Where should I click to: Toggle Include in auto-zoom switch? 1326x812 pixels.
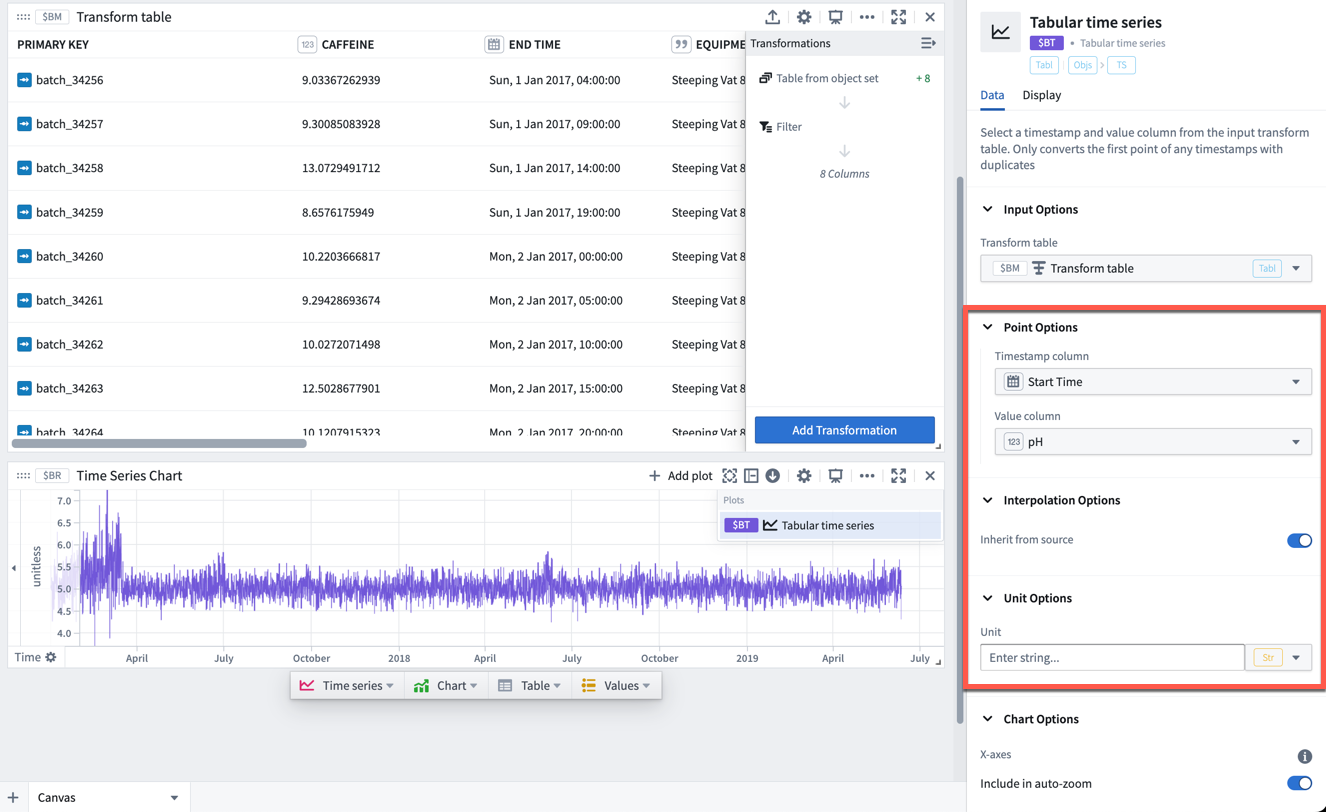click(x=1299, y=783)
